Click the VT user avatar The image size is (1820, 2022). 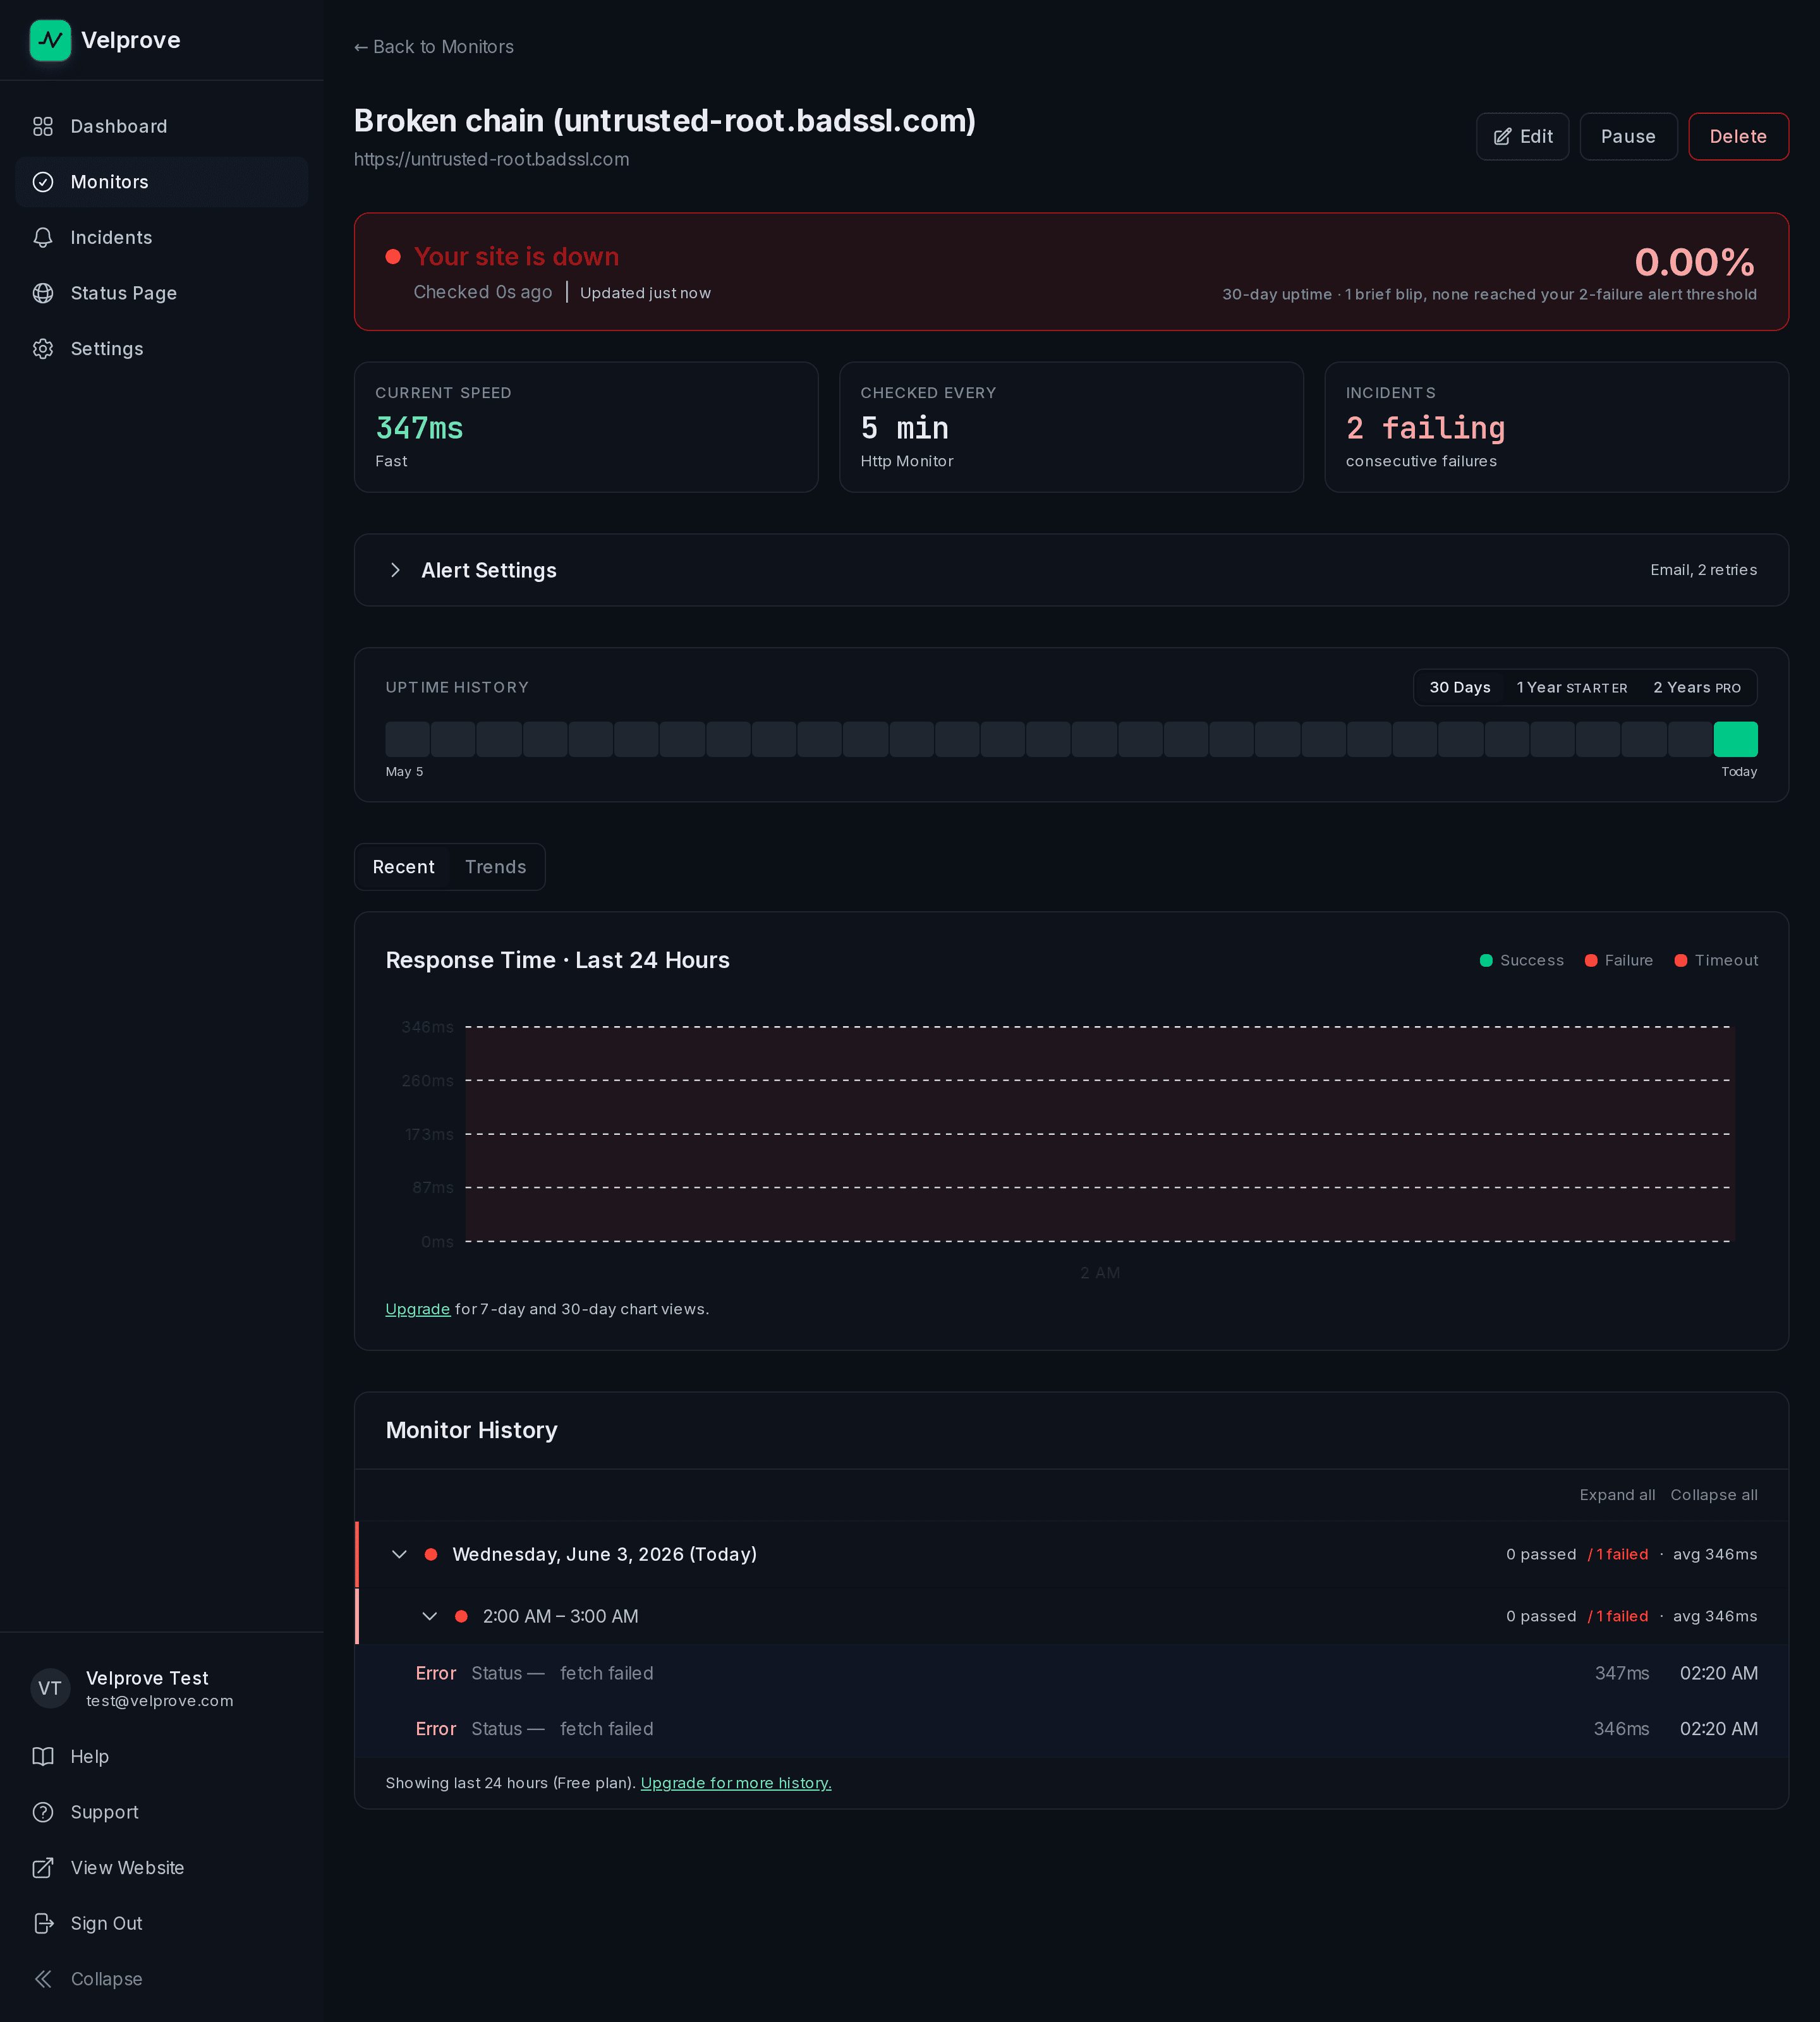pyautogui.click(x=50, y=1688)
